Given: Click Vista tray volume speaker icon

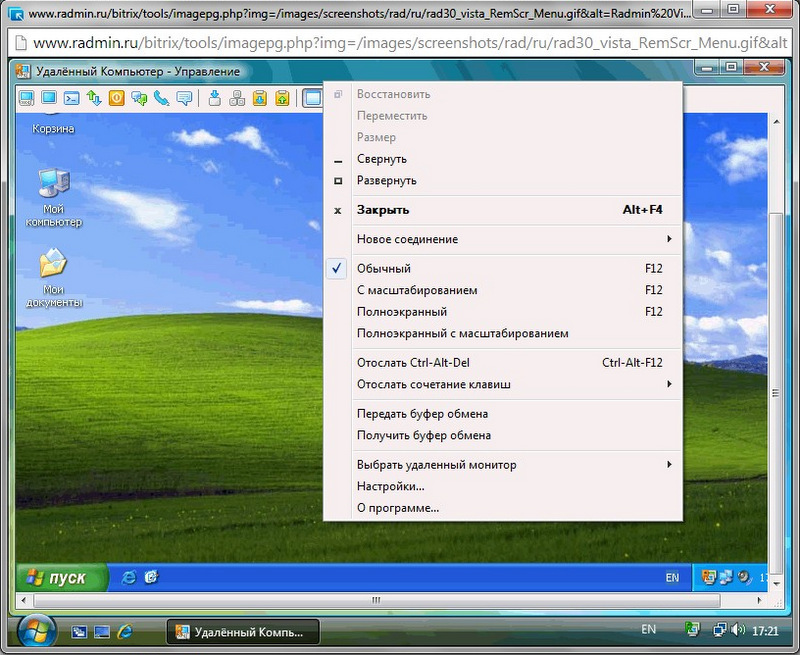Looking at the screenshot, I should tap(738, 631).
